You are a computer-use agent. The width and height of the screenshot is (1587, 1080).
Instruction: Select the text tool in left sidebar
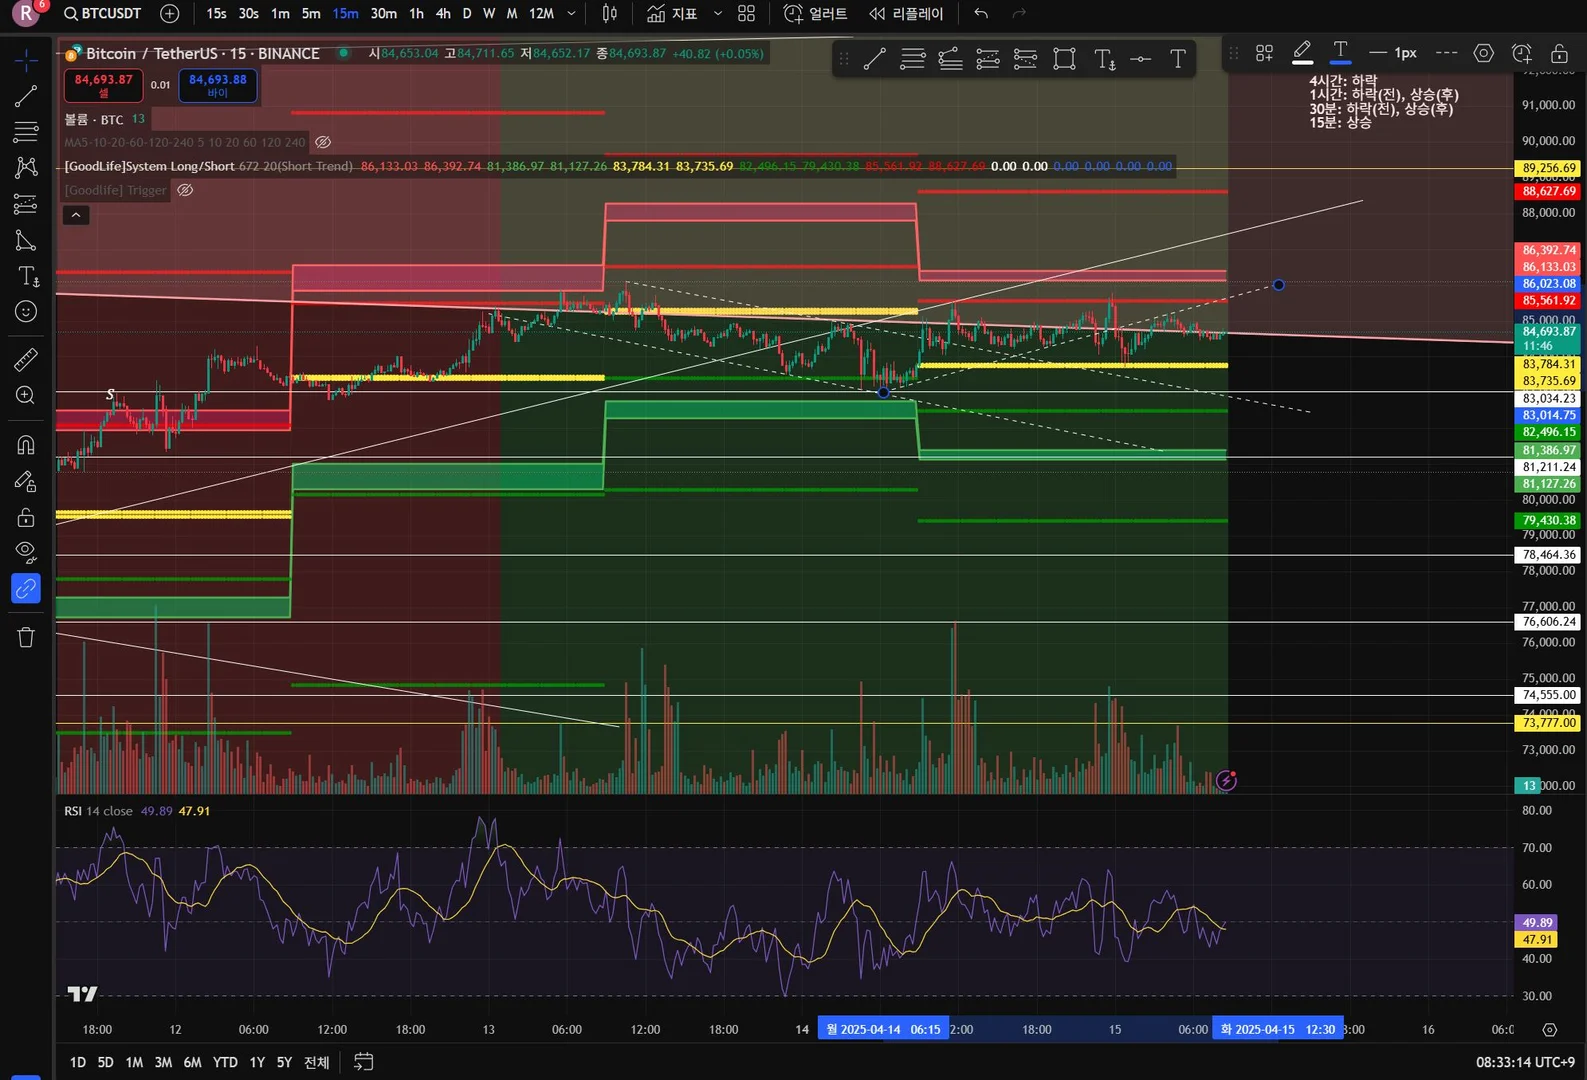[26, 276]
